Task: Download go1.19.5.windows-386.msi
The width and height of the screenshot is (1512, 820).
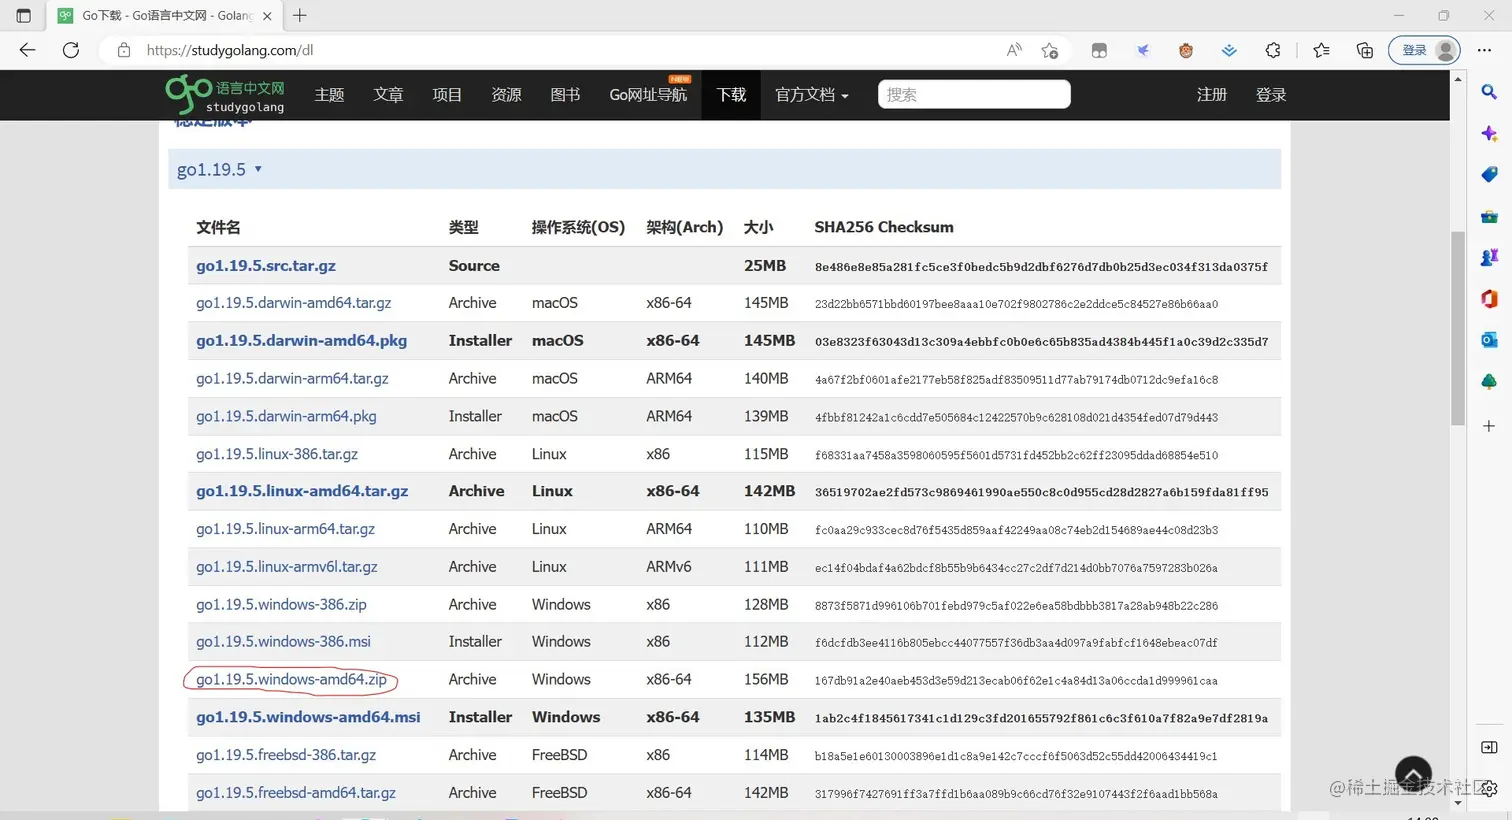Action: 283,642
